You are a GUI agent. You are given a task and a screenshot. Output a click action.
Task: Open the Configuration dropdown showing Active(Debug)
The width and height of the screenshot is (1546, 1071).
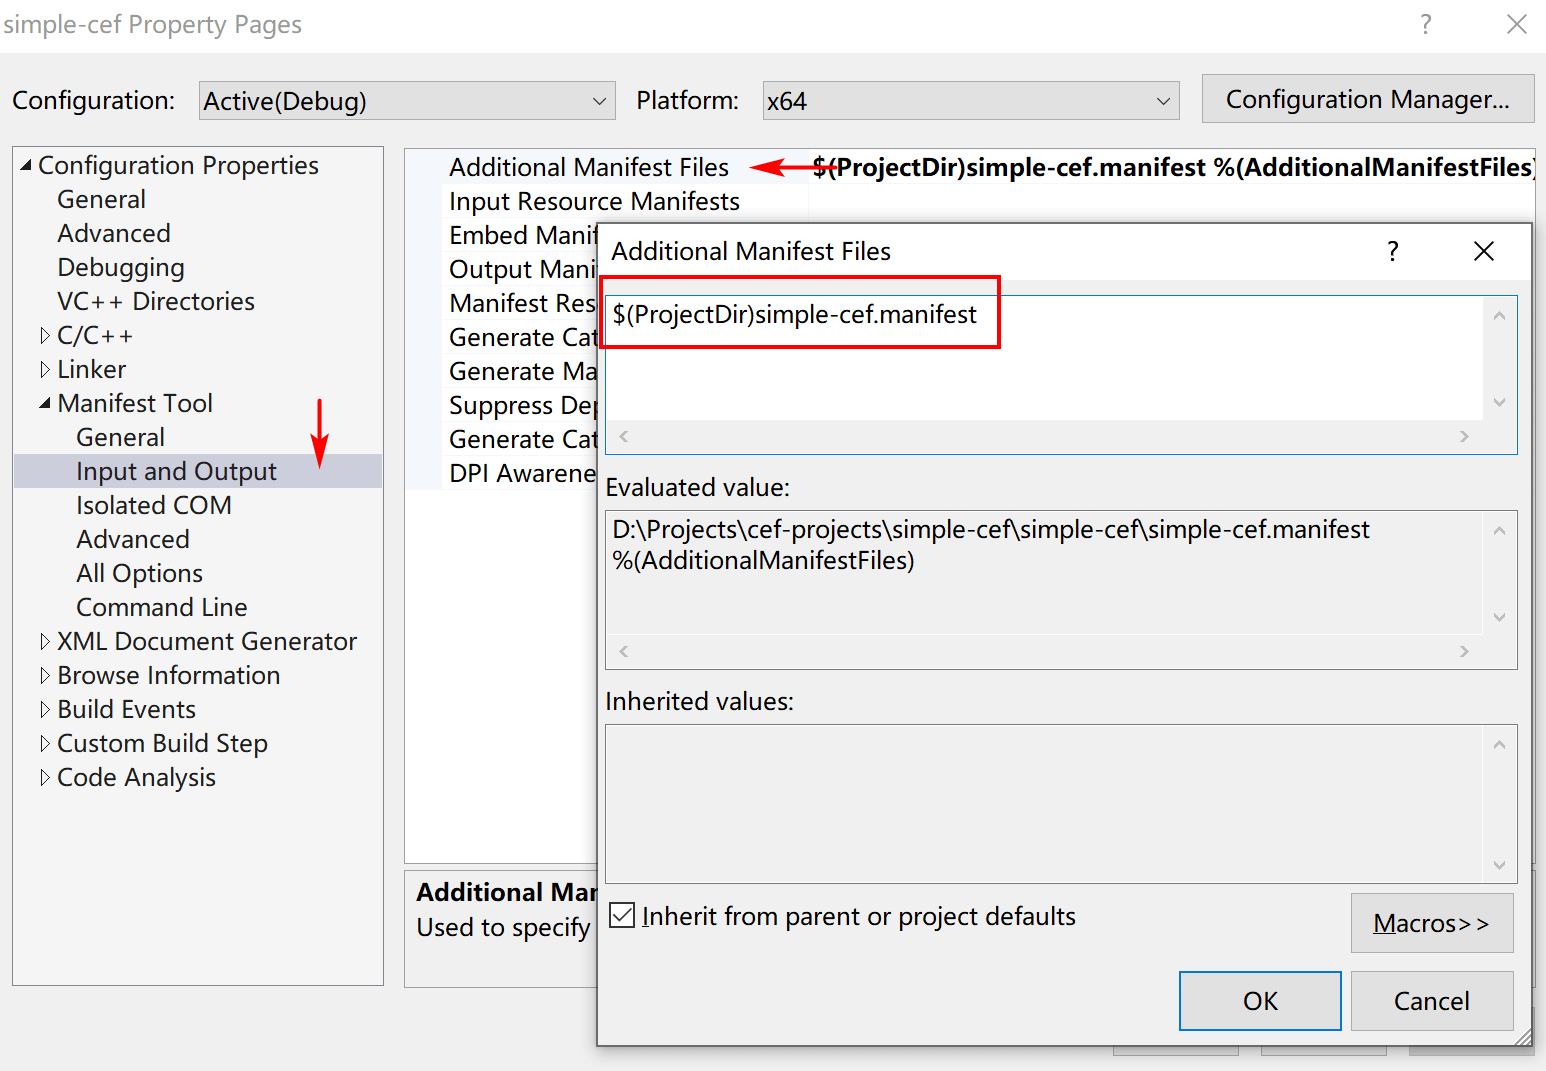(406, 101)
